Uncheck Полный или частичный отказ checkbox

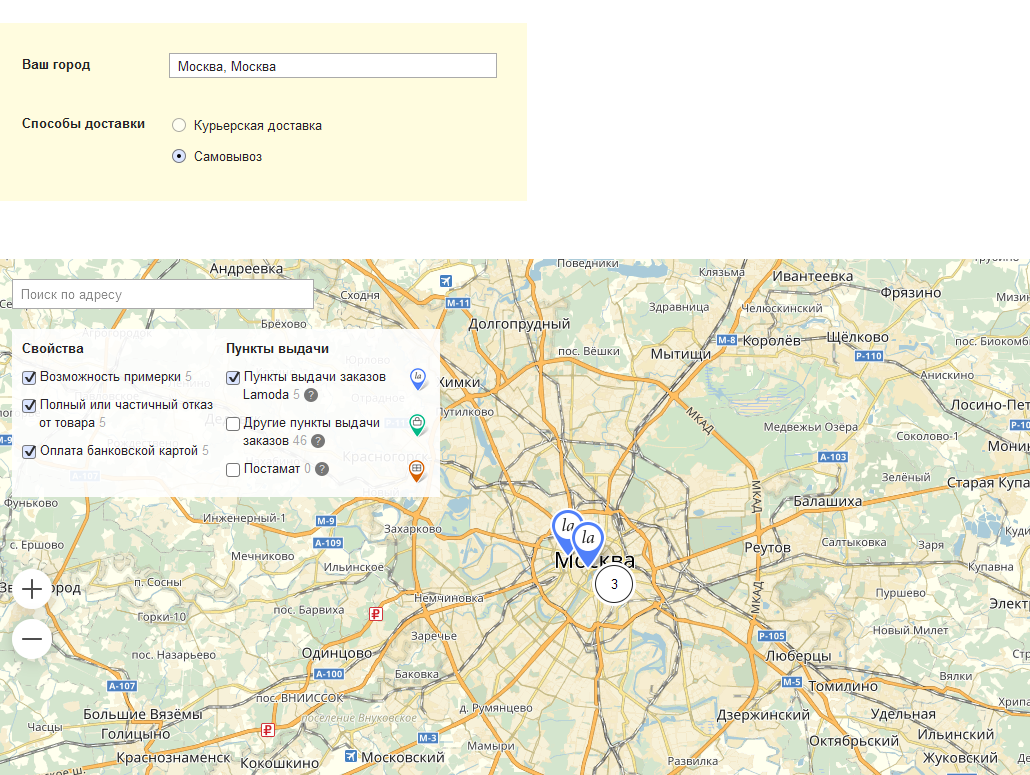click(x=29, y=406)
